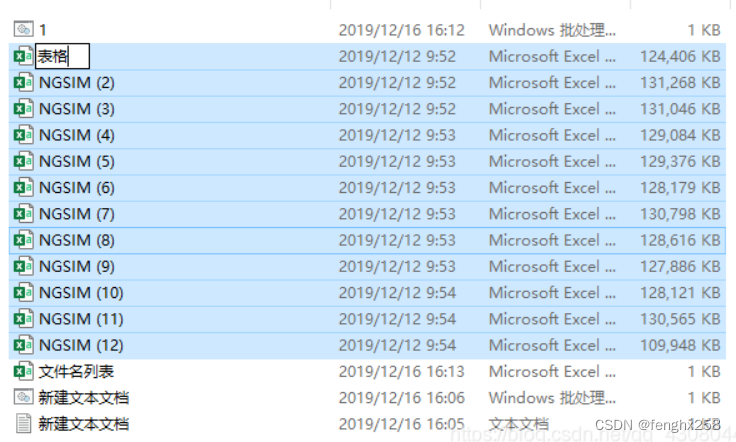Select the NGSIM (4) file name
This screenshot has width=736, height=442.
point(77,135)
